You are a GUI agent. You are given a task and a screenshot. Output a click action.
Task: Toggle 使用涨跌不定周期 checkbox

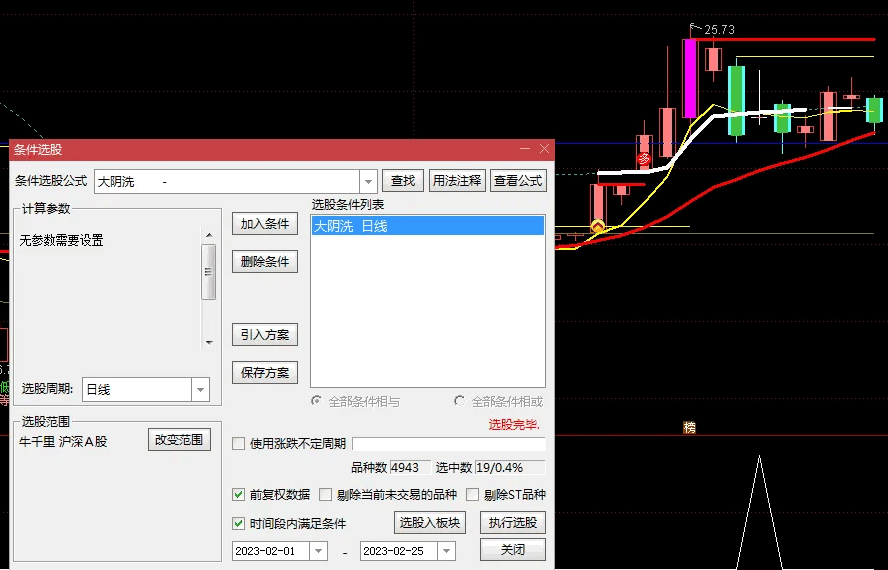pyautogui.click(x=238, y=444)
